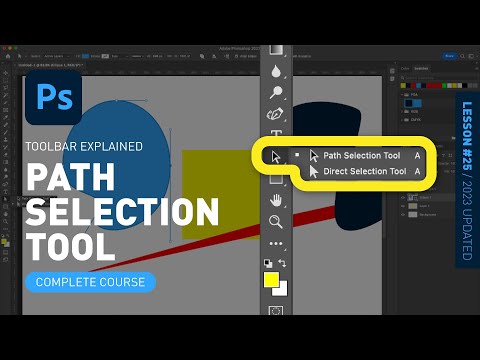Image resolution: width=480 pixels, height=360 pixels.
Task: Click the Search Swatches field
Action: [x=438, y=78]
